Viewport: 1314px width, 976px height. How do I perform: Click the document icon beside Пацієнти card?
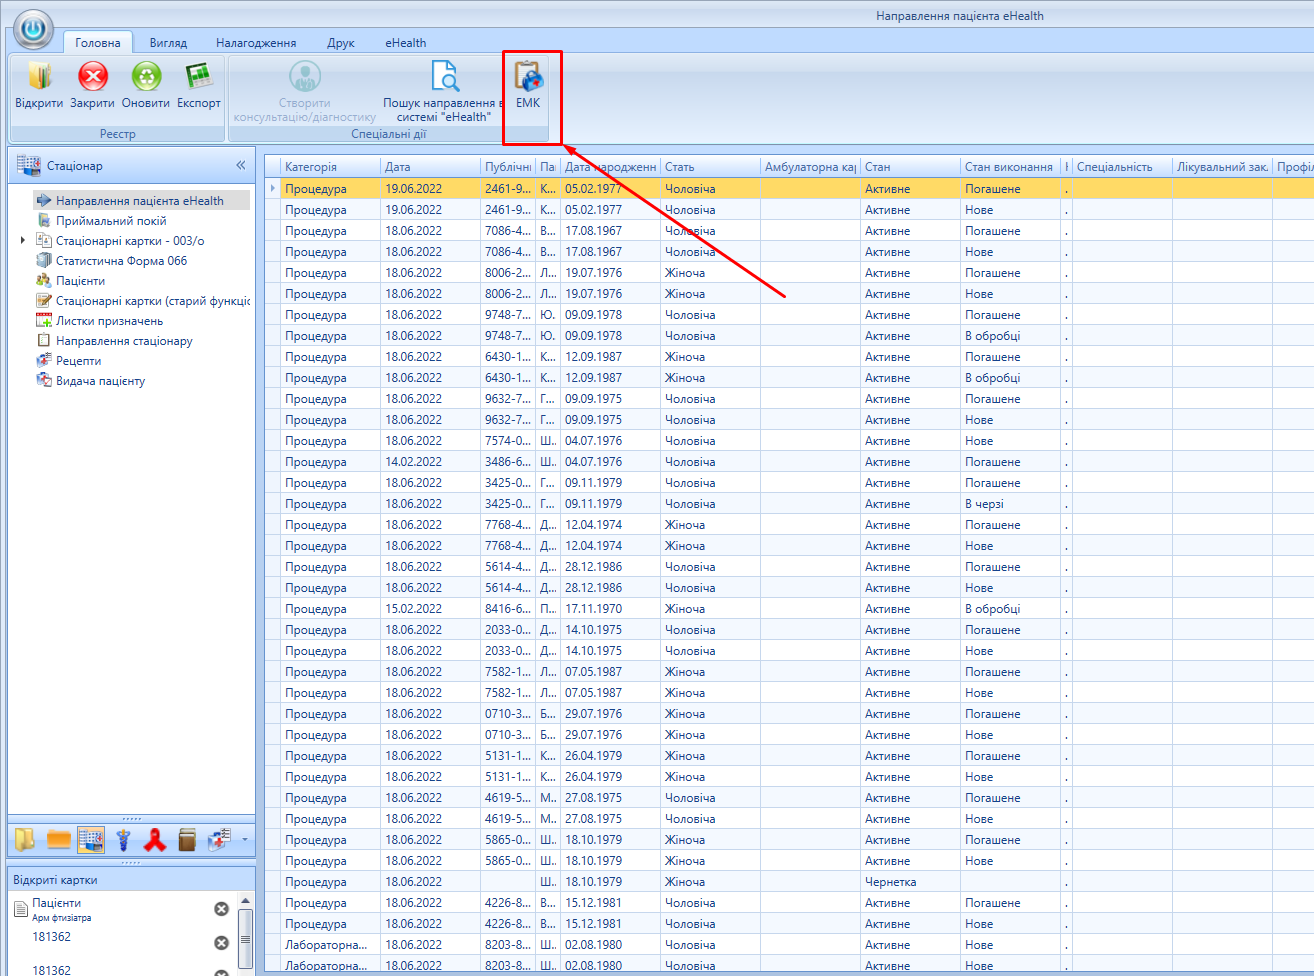(20, 909)
